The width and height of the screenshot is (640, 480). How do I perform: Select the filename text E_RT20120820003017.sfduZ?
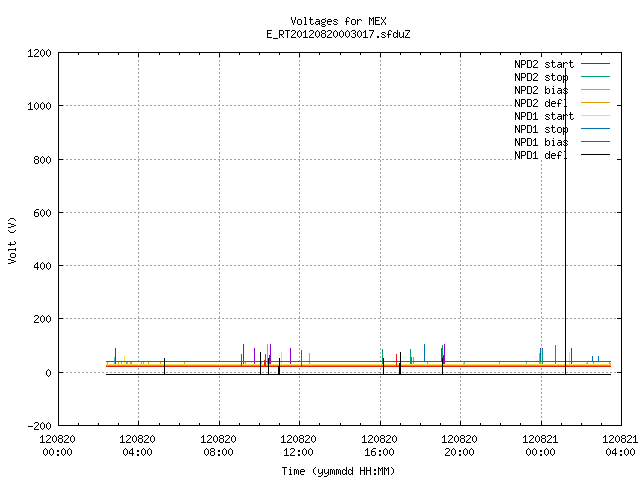tap(338, 34)
